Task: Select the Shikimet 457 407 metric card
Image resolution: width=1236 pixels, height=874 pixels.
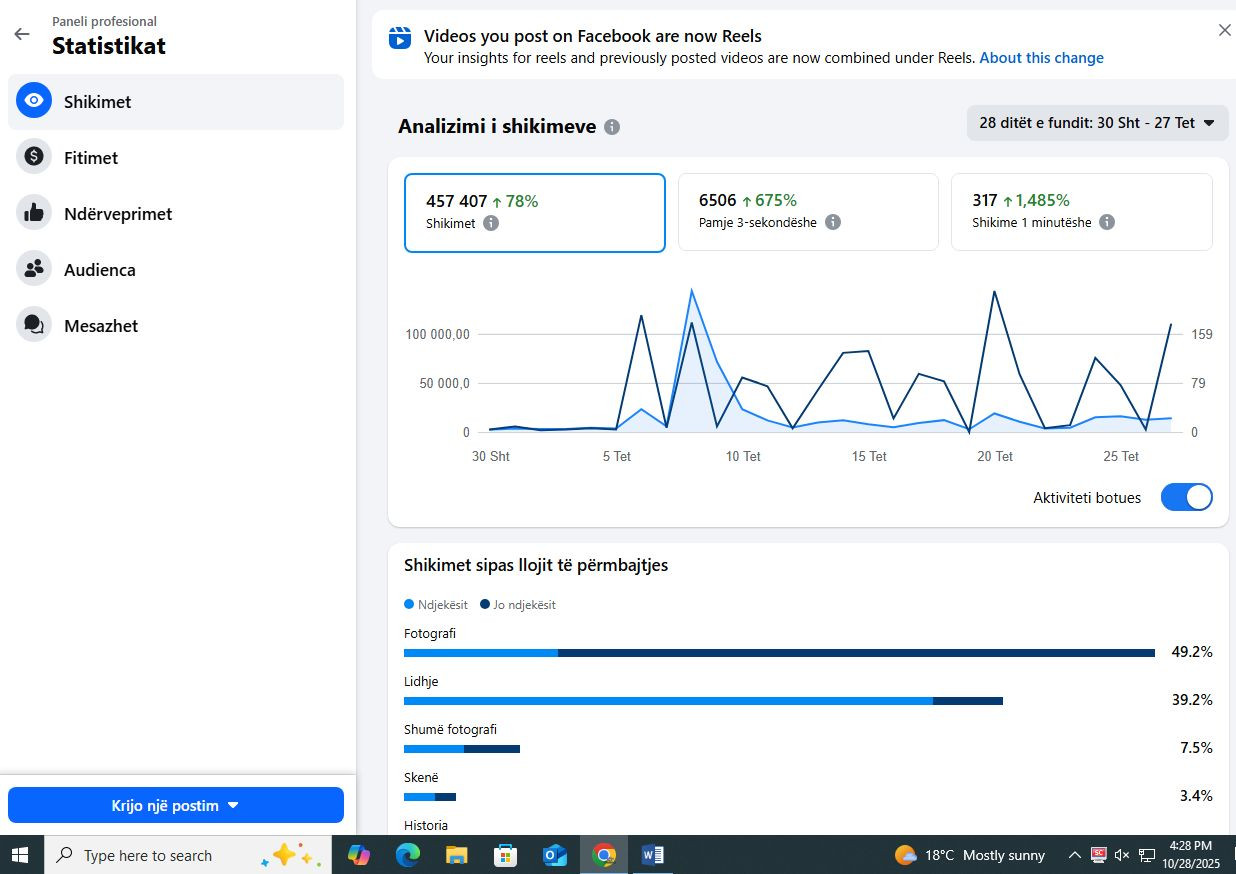Action: point(534,212)
